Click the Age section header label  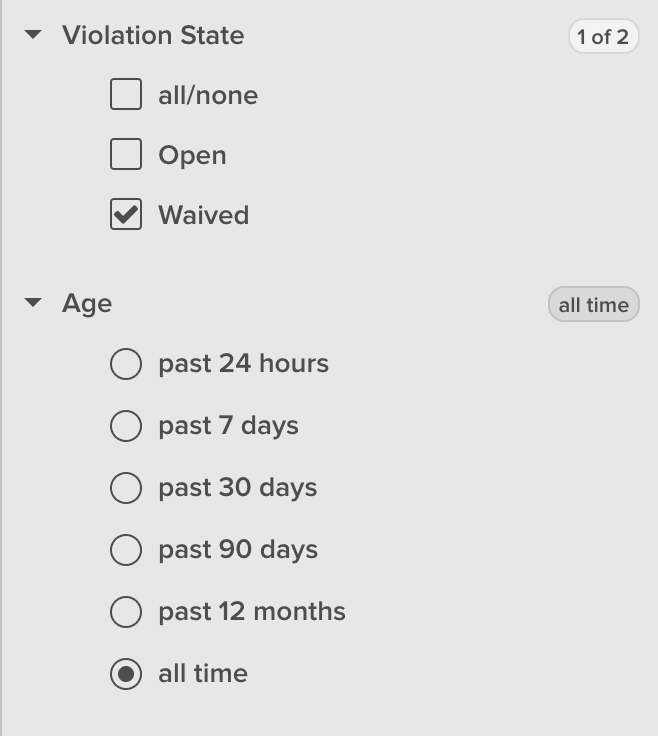coord(87,303)
